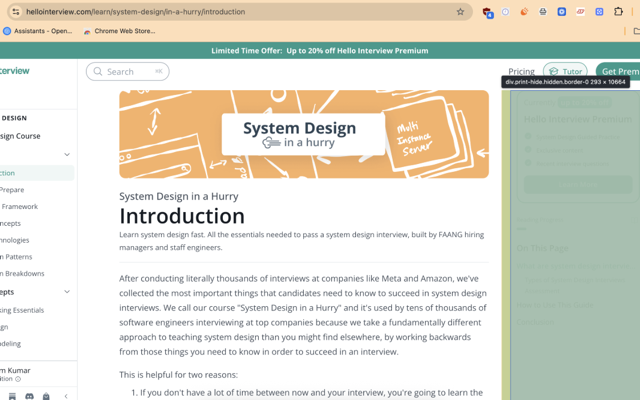The image size is (640, 400).
Task: Open the red shield extension with badge
Action: (x=487, y=12)
